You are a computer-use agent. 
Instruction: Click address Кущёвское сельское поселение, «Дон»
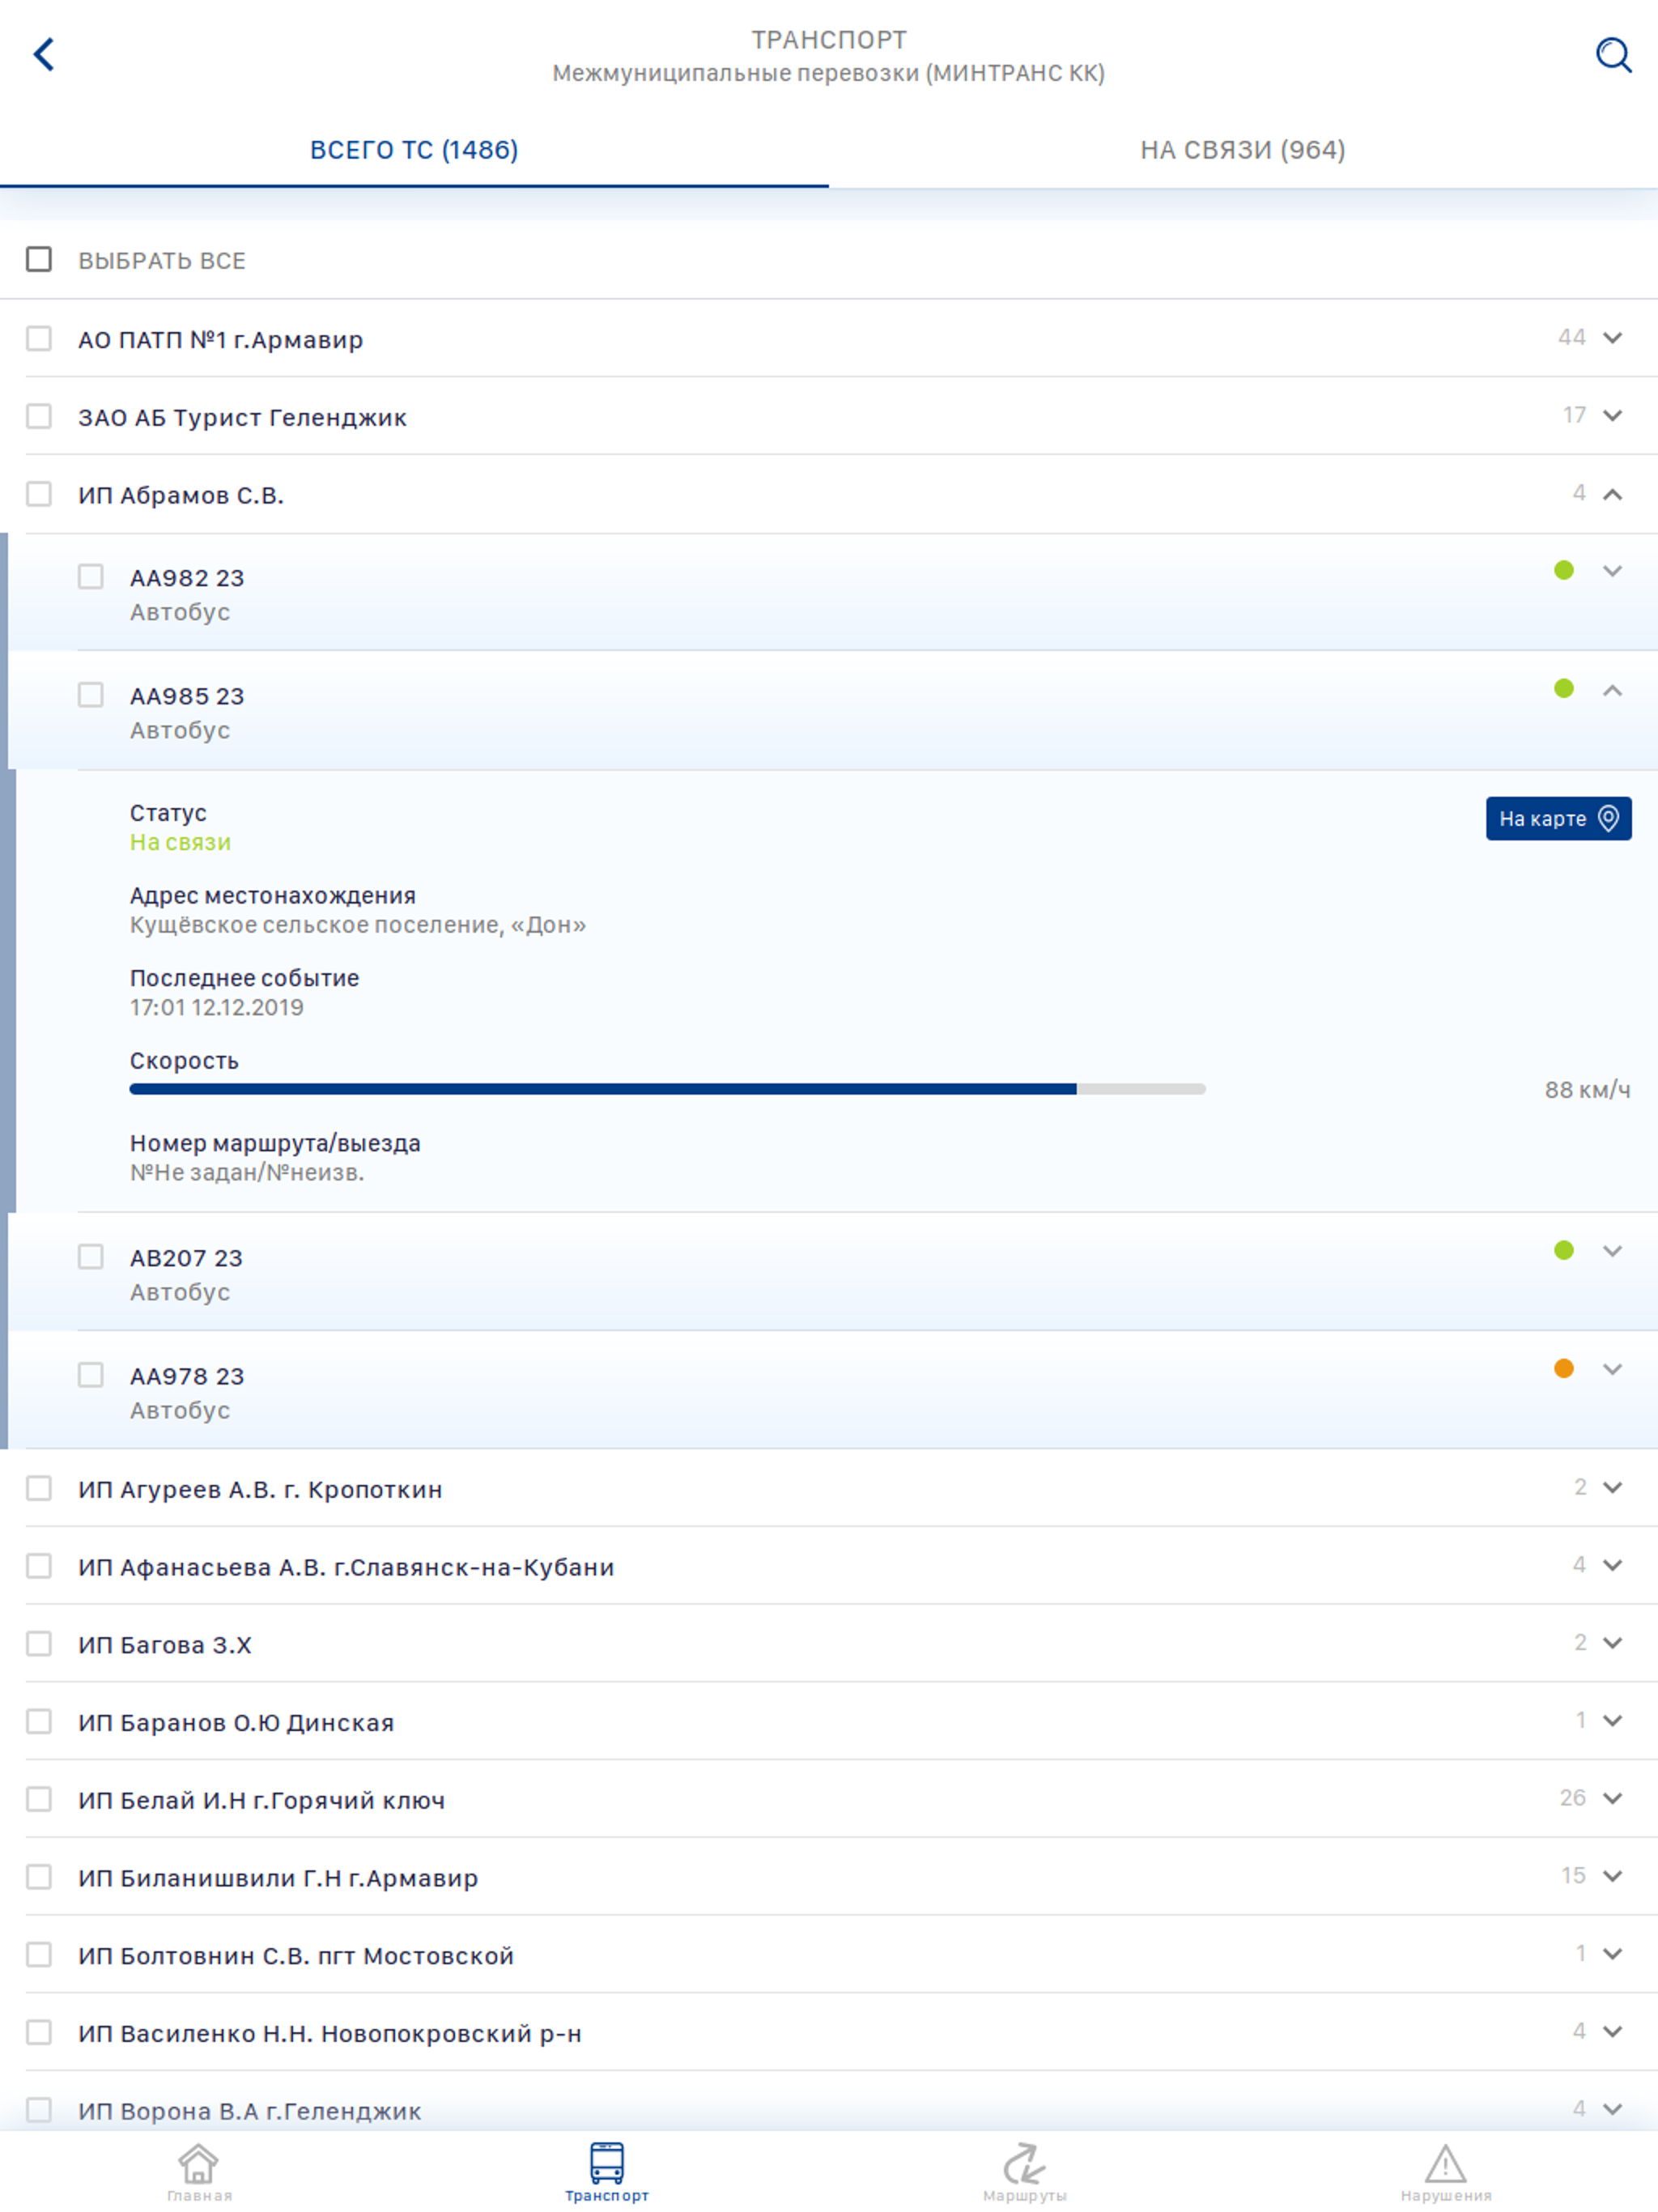tap(358, 925)
